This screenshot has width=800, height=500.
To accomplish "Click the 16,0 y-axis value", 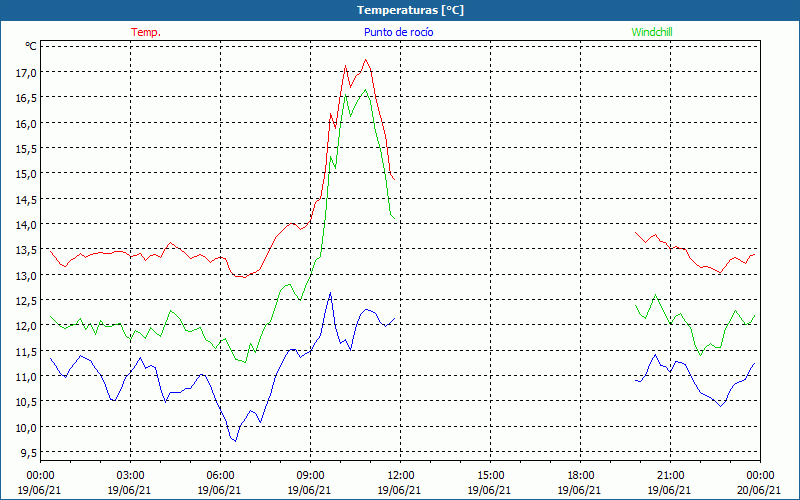I will point(26,123).
